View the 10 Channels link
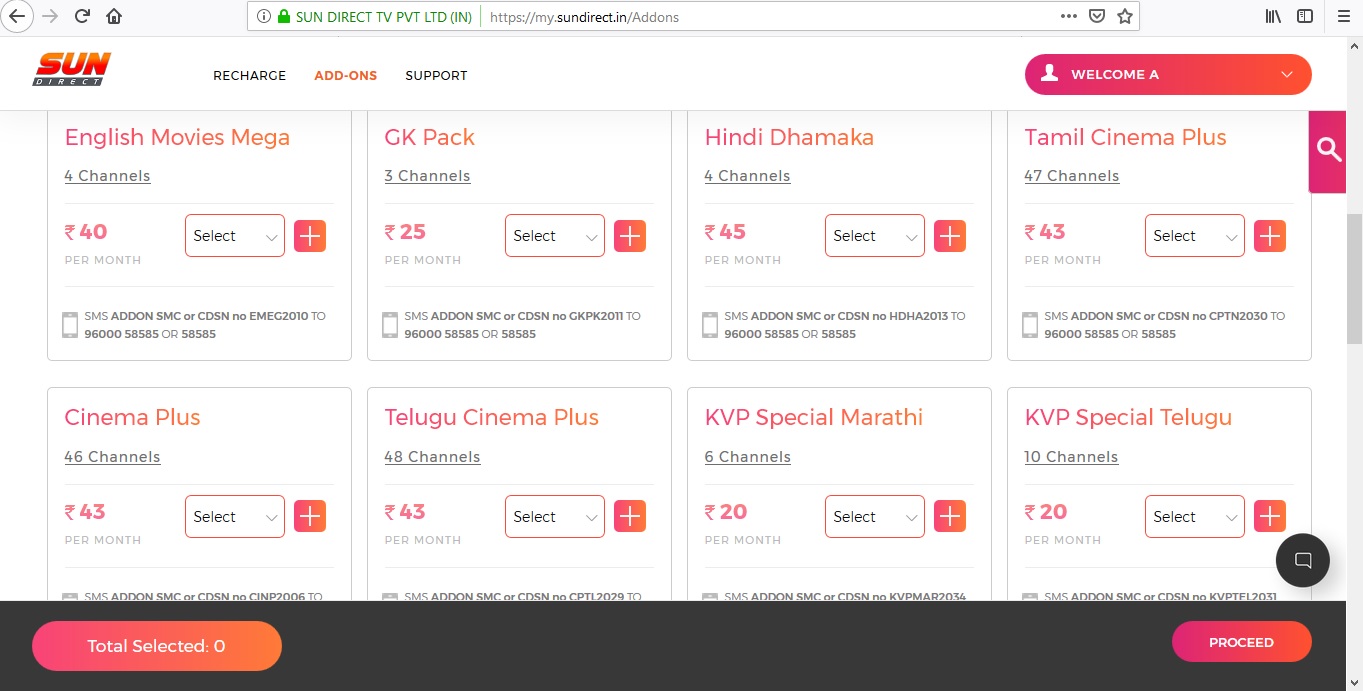Image resolution: width=1363 pixels, height=691 pixels. pyautogui.click(x=1071, y=457)
